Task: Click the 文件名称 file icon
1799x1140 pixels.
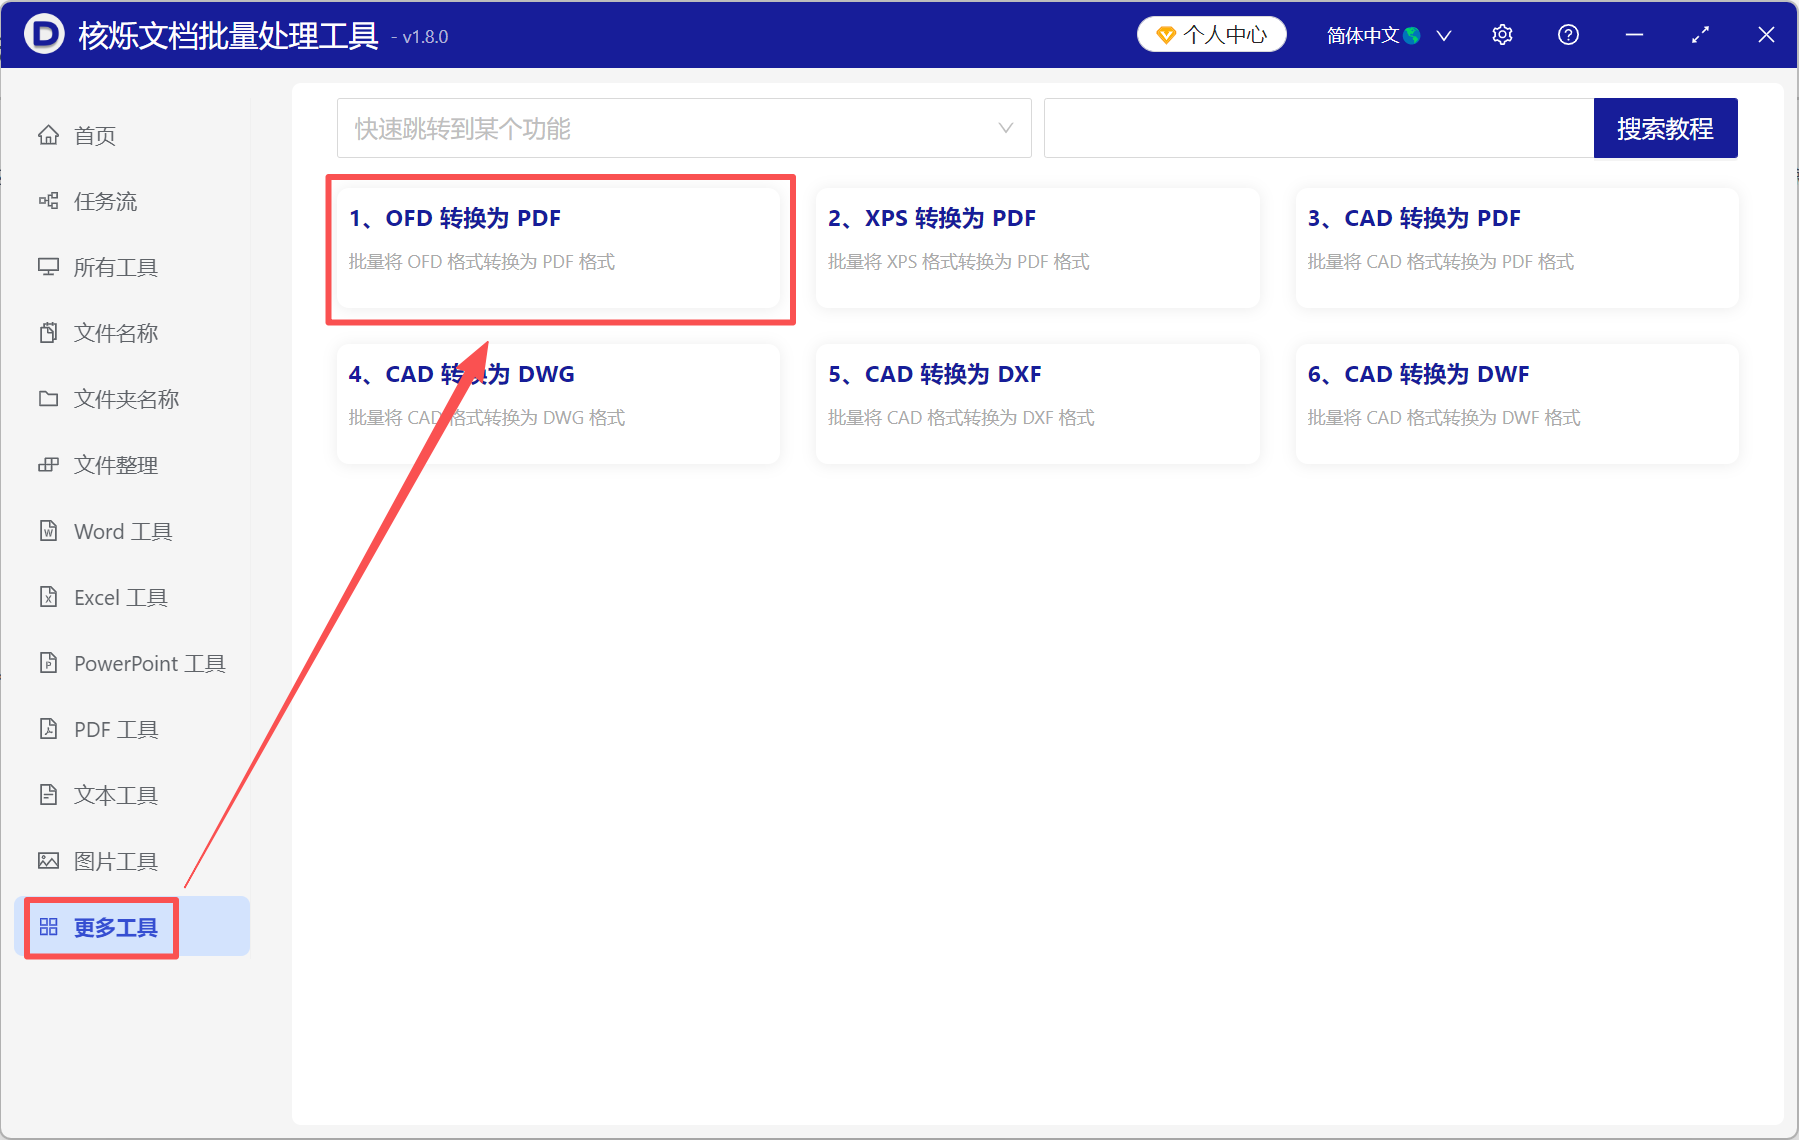Action: [48, 333]
